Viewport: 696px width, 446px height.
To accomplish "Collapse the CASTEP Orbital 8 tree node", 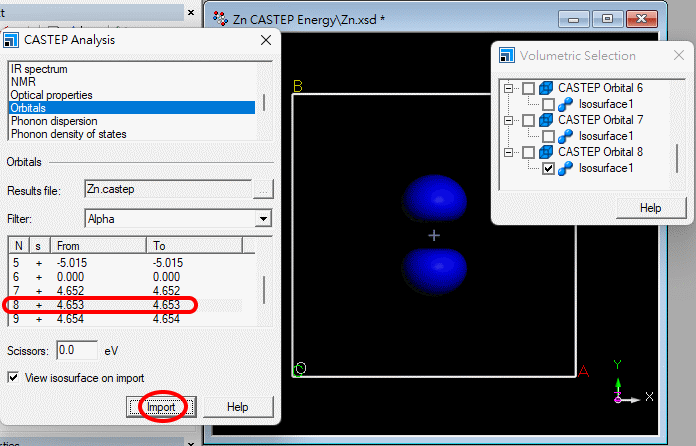I will [510, 152].
